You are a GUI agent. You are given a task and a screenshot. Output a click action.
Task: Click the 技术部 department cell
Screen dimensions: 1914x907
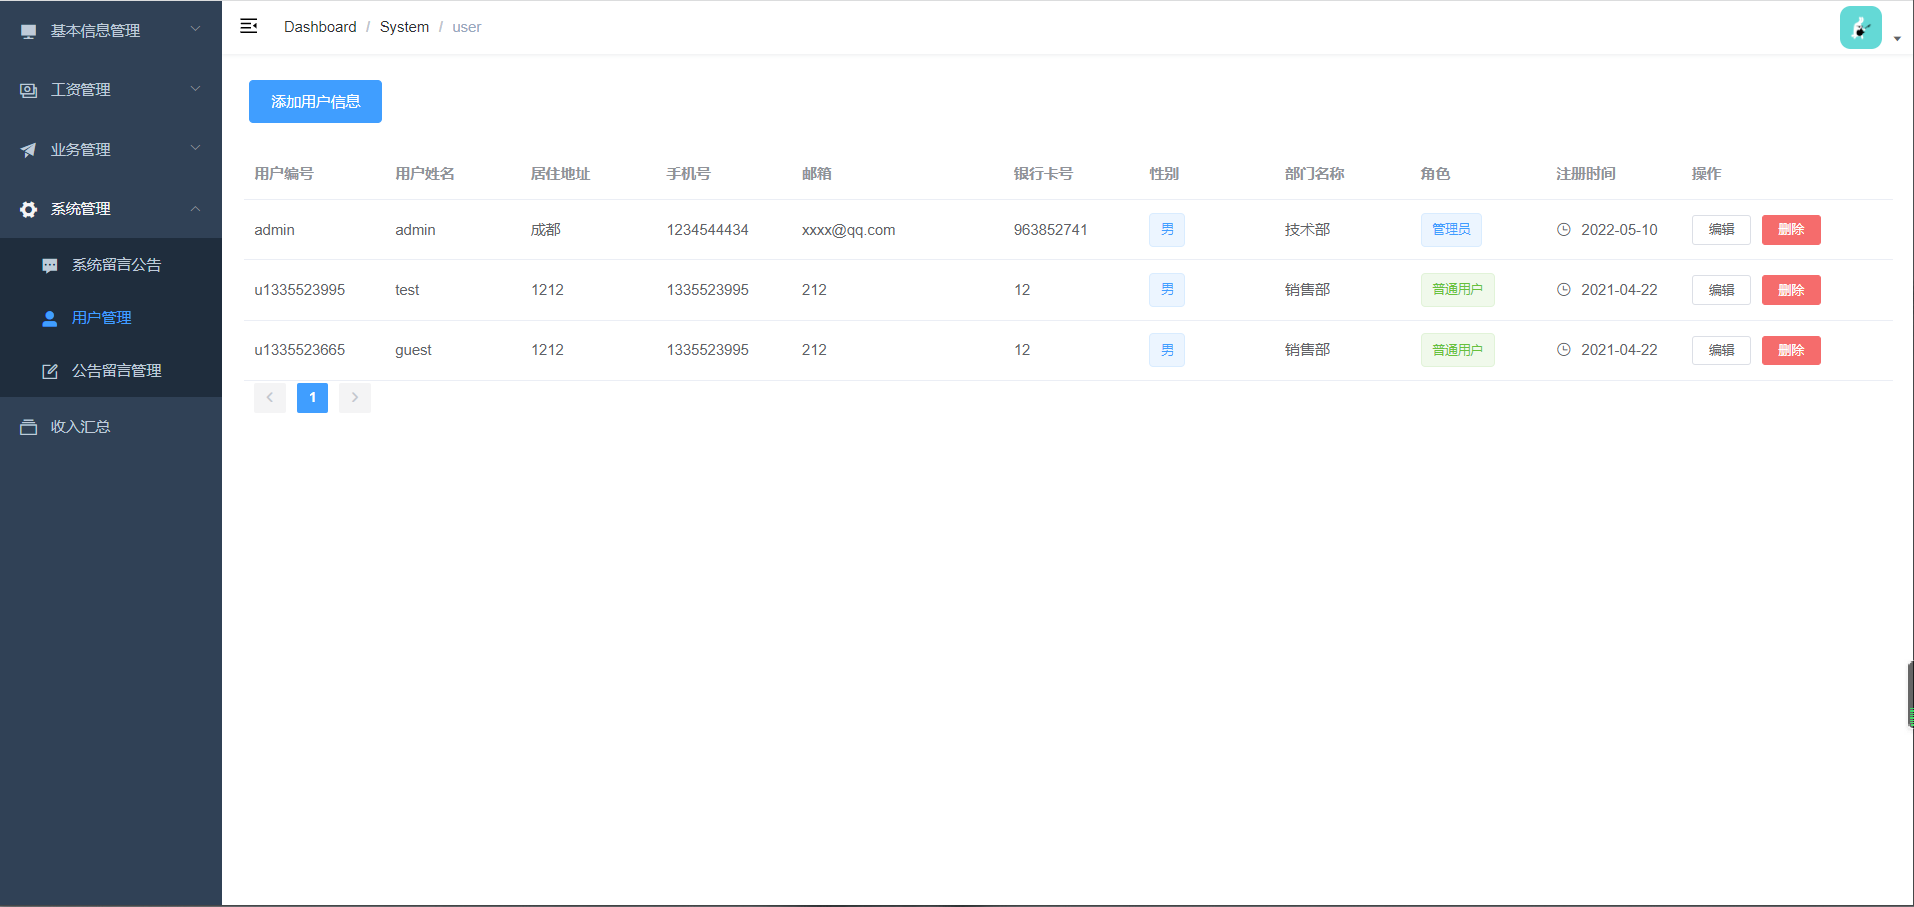[1307, 230]
